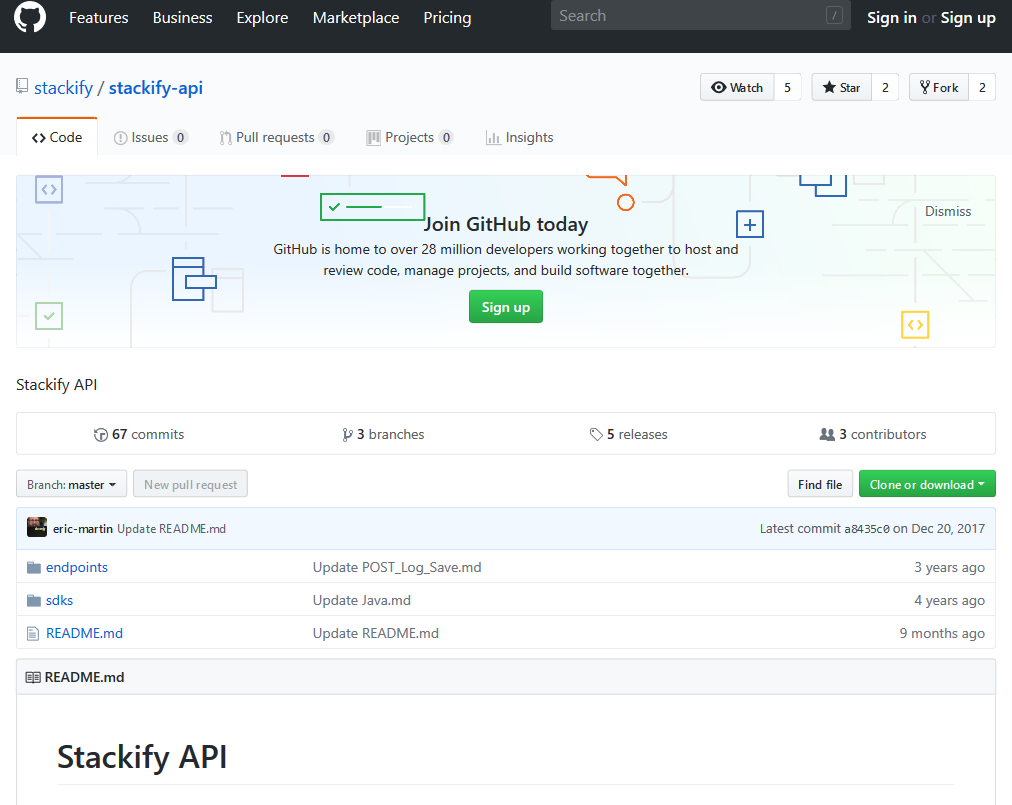Open the README.md row's Update README.md commit
The image size is (1012, 805).
[x=376, y=633]
